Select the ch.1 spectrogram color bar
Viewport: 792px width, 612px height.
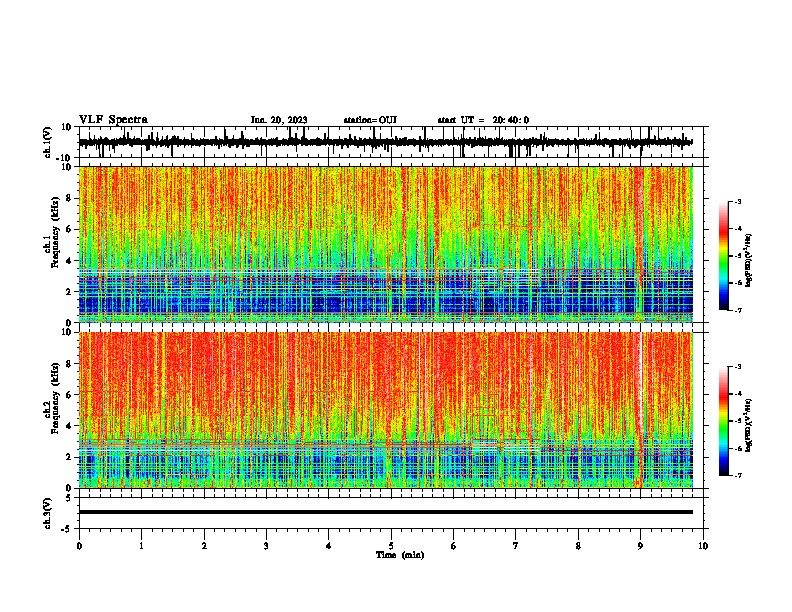click(723, 256)
